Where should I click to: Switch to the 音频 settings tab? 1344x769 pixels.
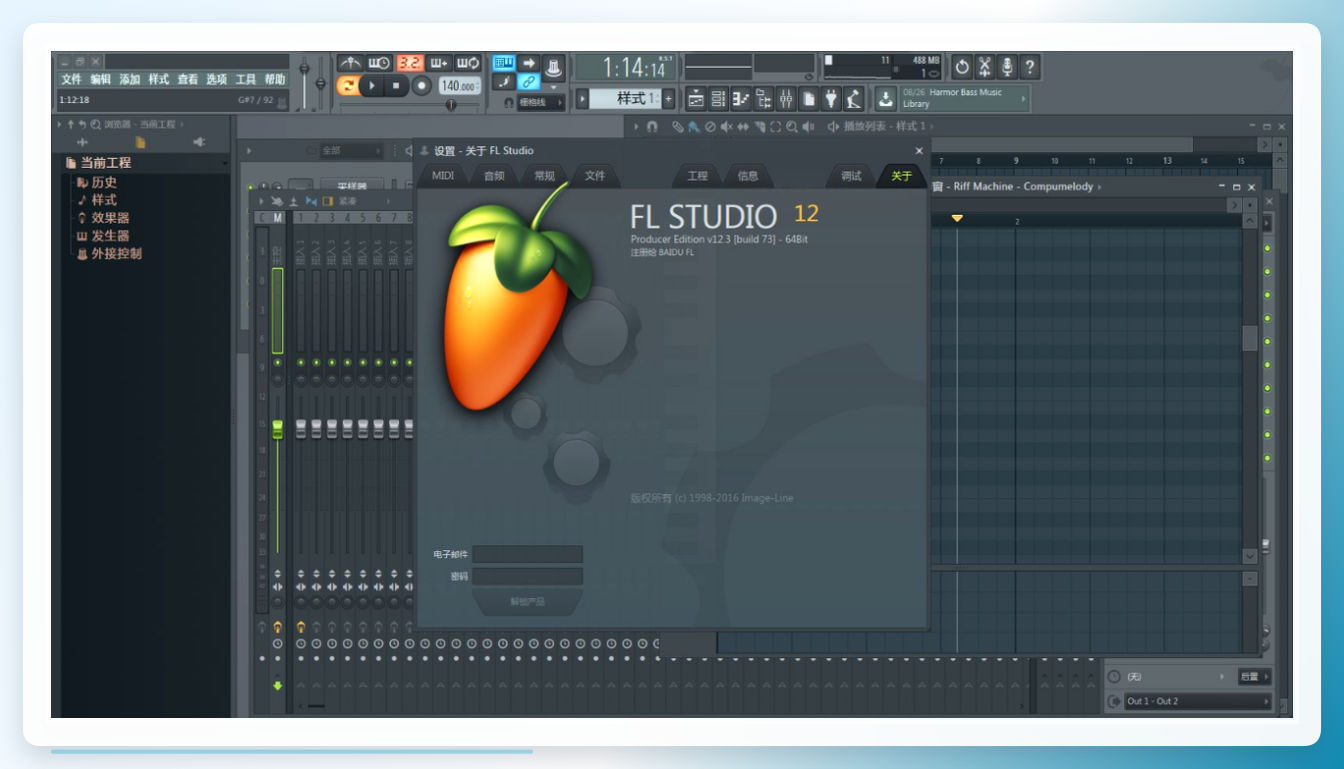494,176
